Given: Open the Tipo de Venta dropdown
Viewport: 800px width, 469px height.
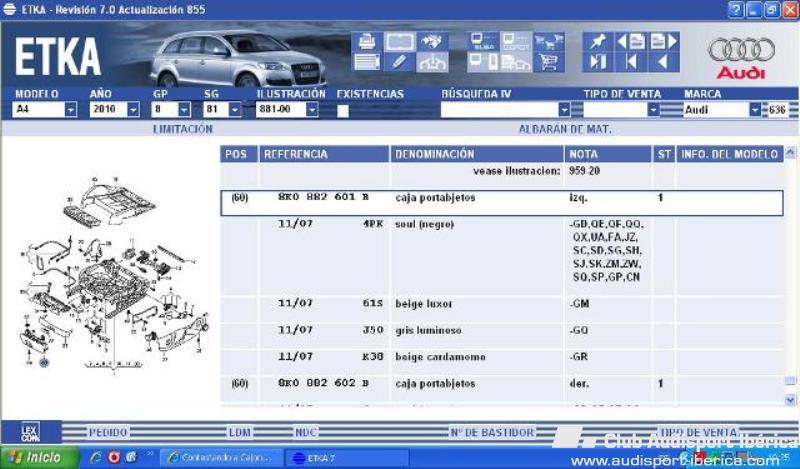Looking at the screenshot, I should (x=653, y=110).
